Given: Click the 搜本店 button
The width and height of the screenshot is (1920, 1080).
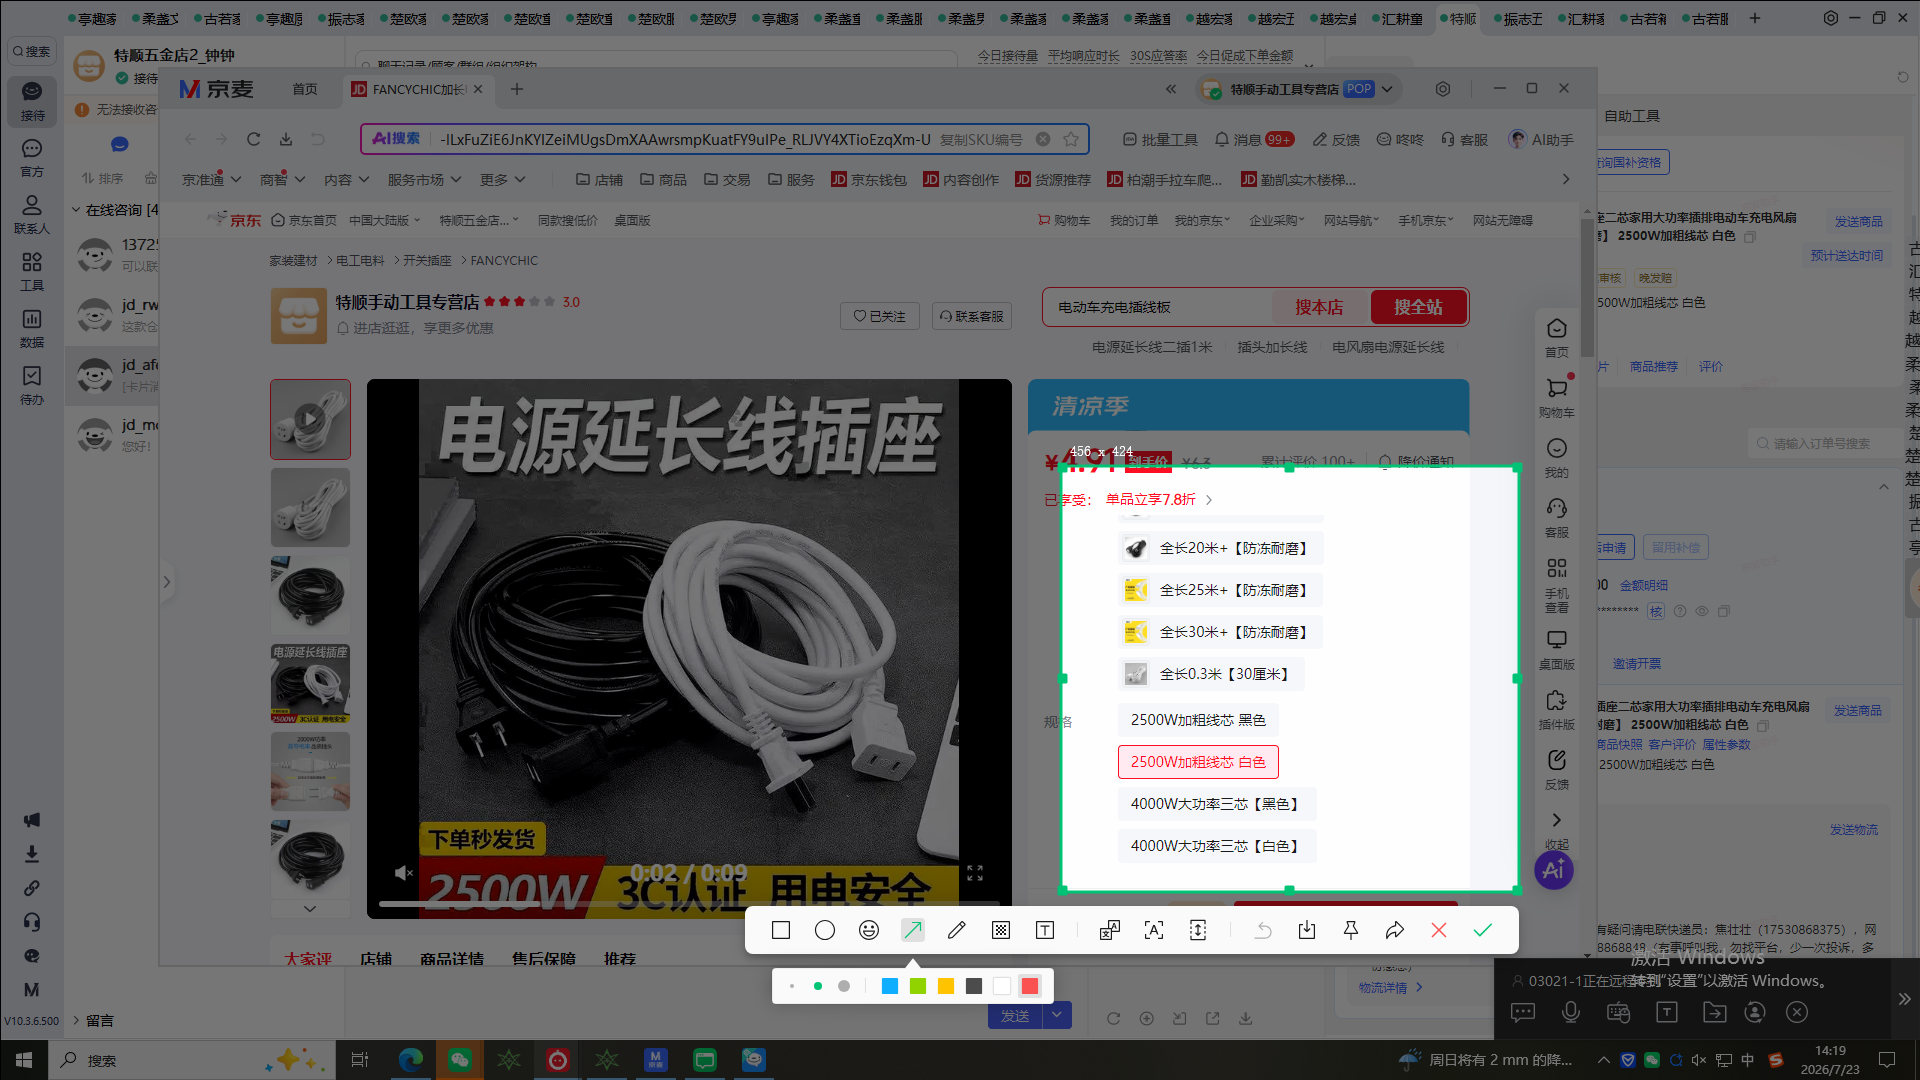Looking at the screenshot, I should (x=1319, y=307).
